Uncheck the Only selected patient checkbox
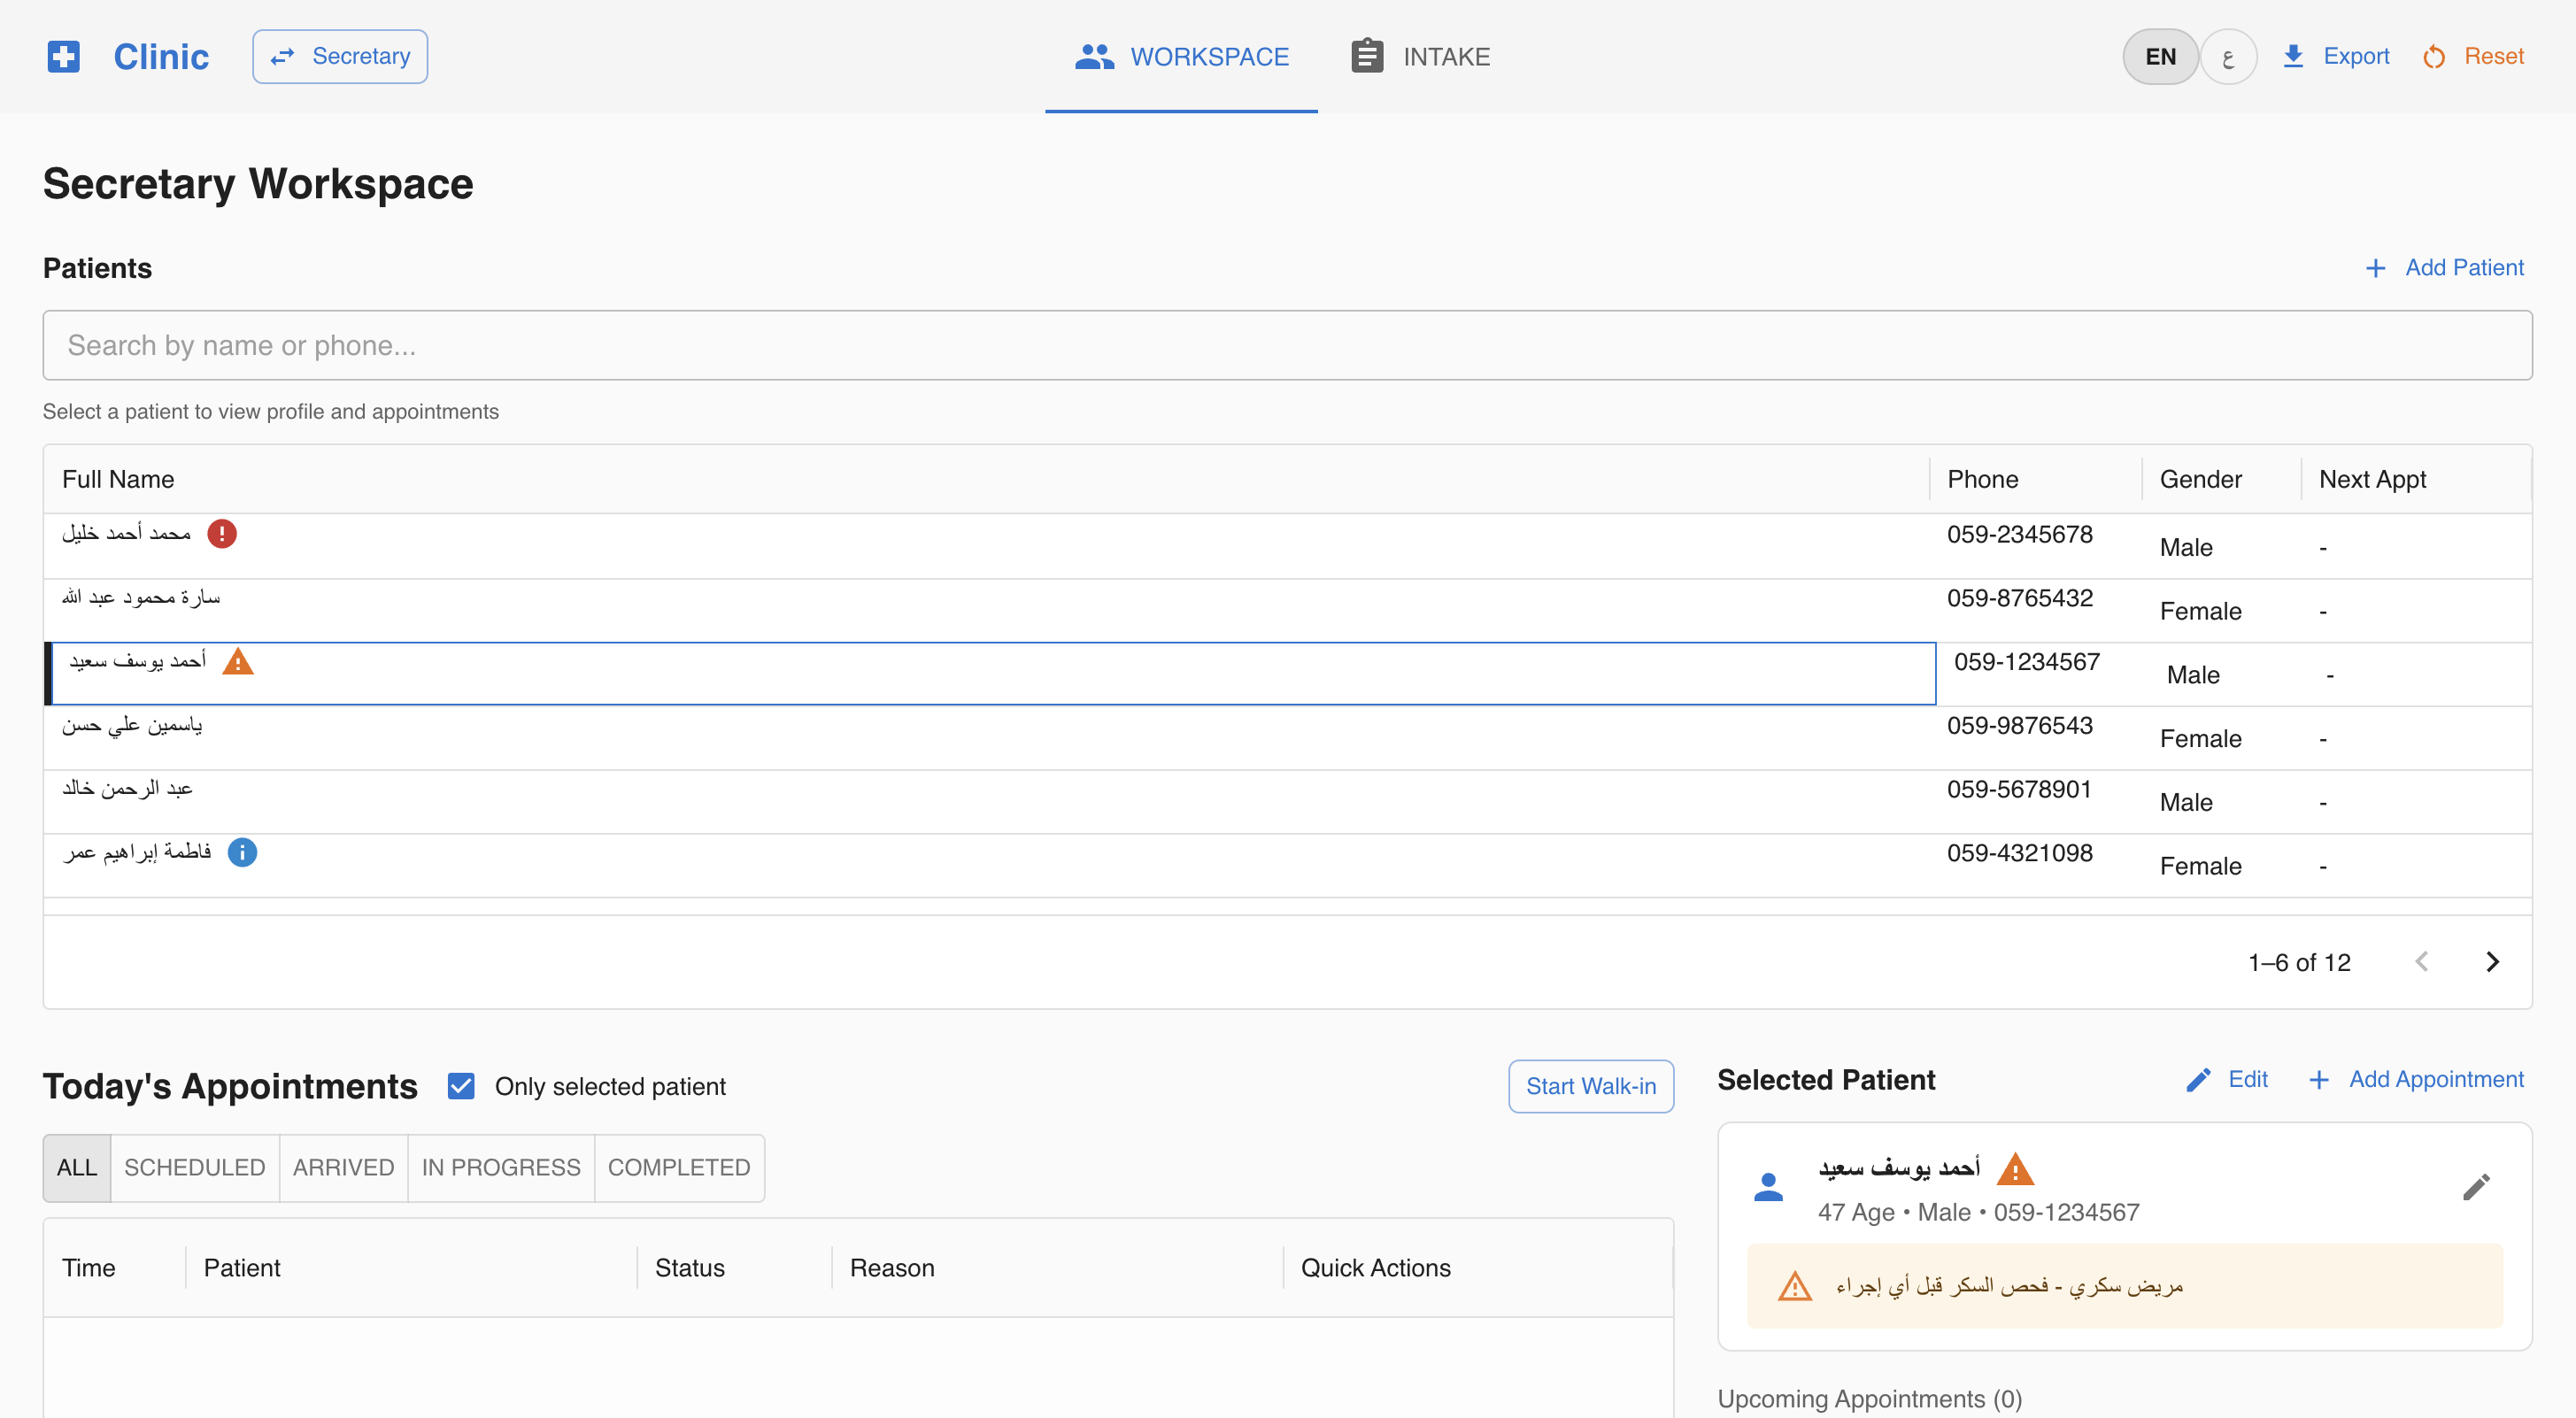Image resolution: width=2576 pixels, height=1418 pixels. coord(461,1086)
